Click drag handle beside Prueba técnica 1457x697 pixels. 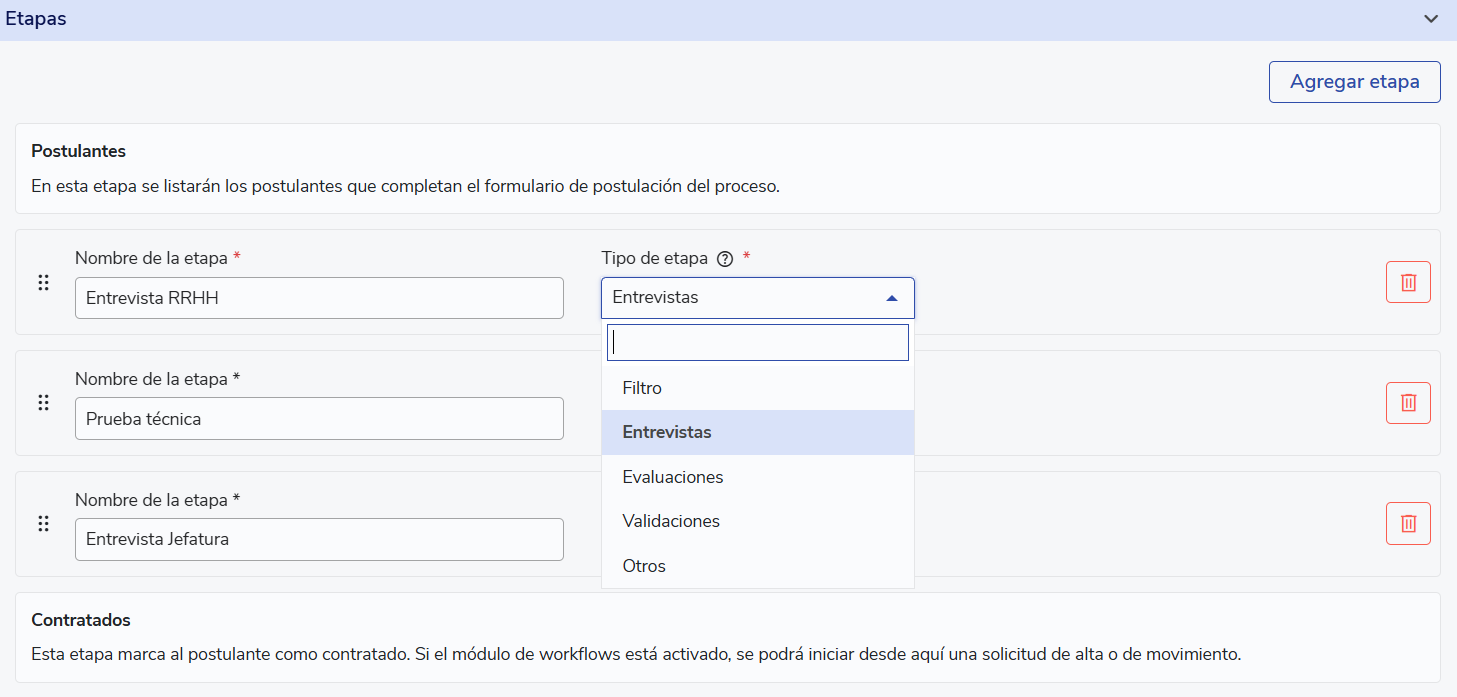click(x=43, y=403)
